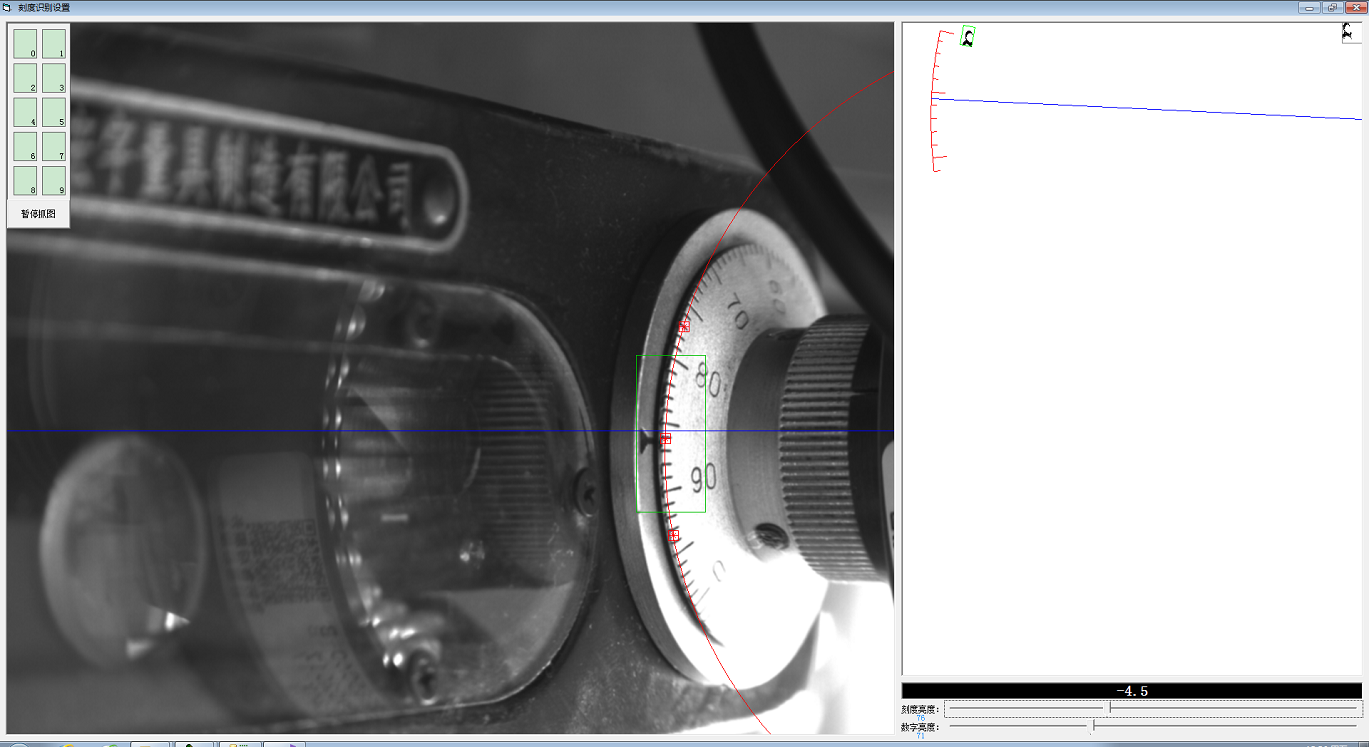Click the red marker on the blue line
This screenshot has width=1369, height=747.
click(666, 438)
